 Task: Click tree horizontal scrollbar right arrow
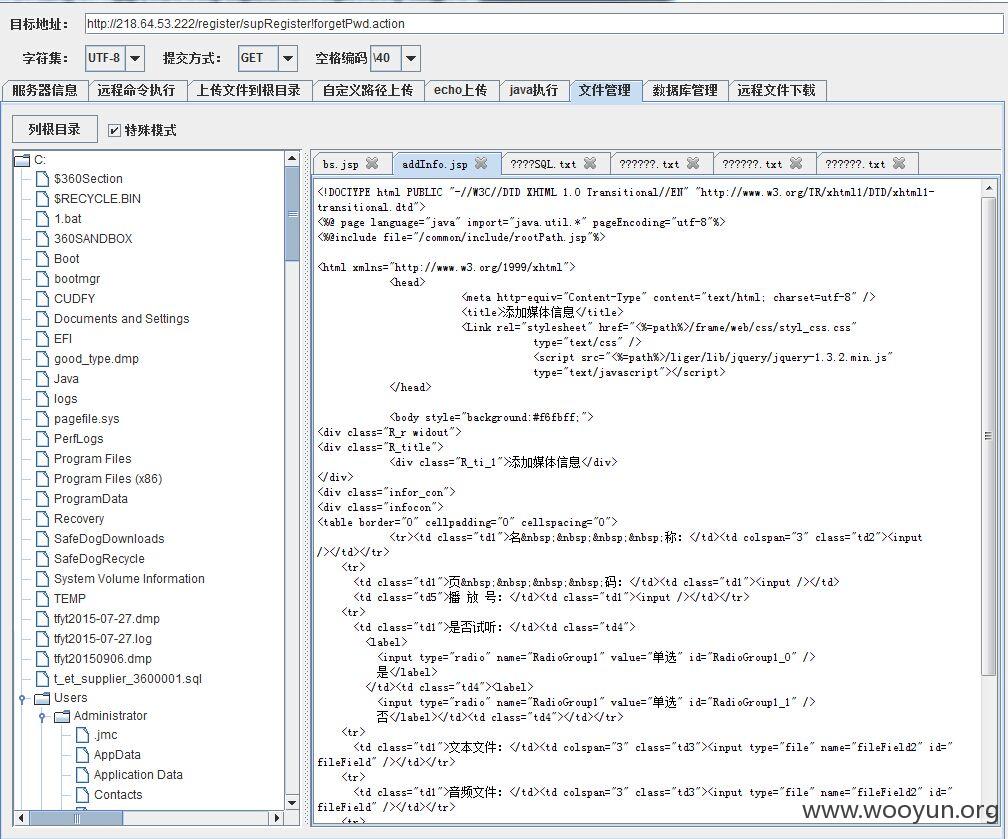coord(276,818)
